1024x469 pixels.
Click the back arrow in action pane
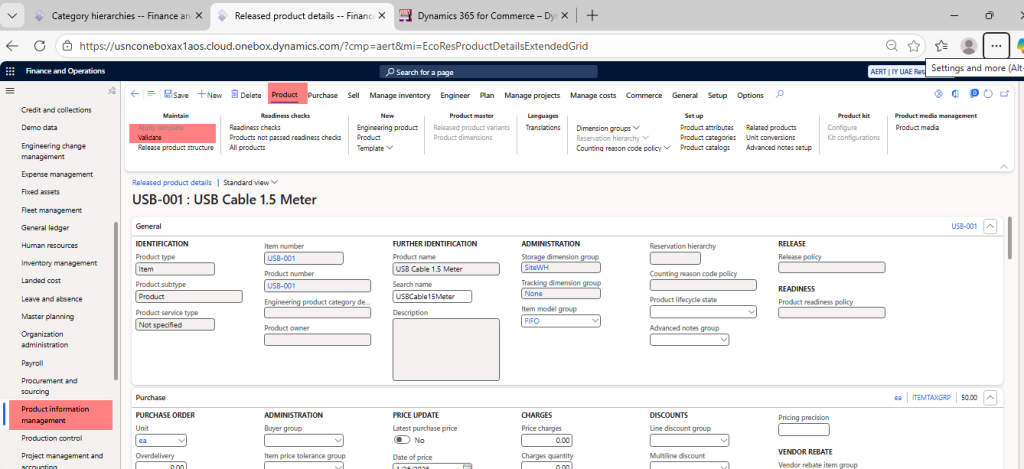135,94
